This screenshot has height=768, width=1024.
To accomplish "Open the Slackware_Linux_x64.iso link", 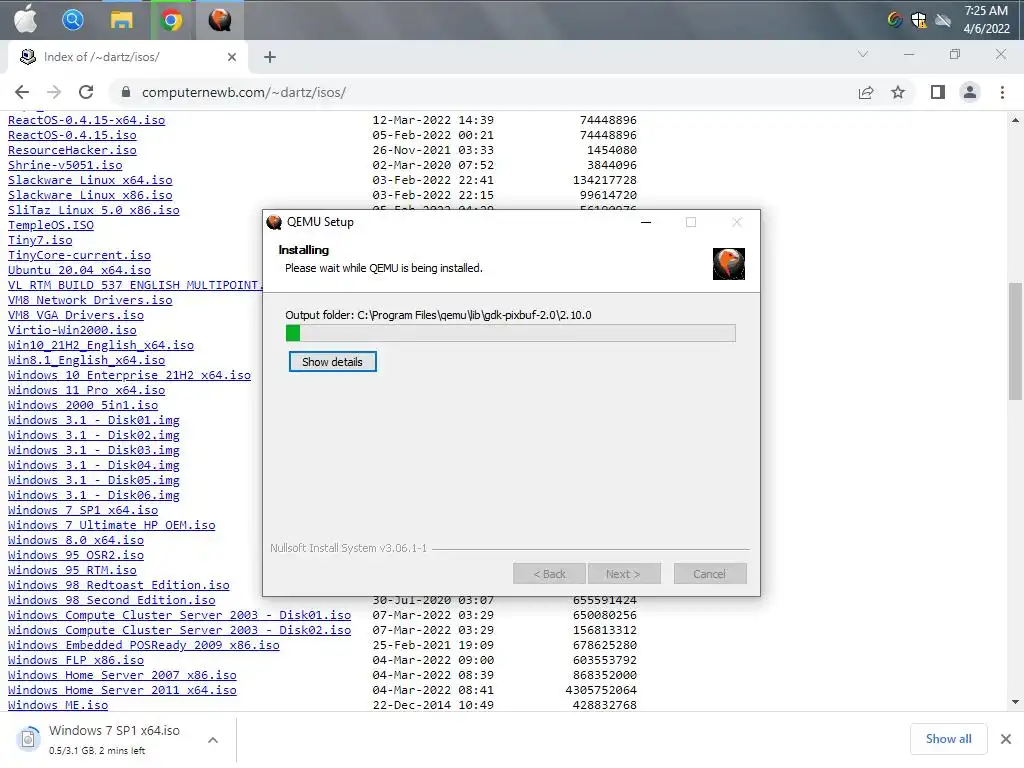I will click(90, 180).
